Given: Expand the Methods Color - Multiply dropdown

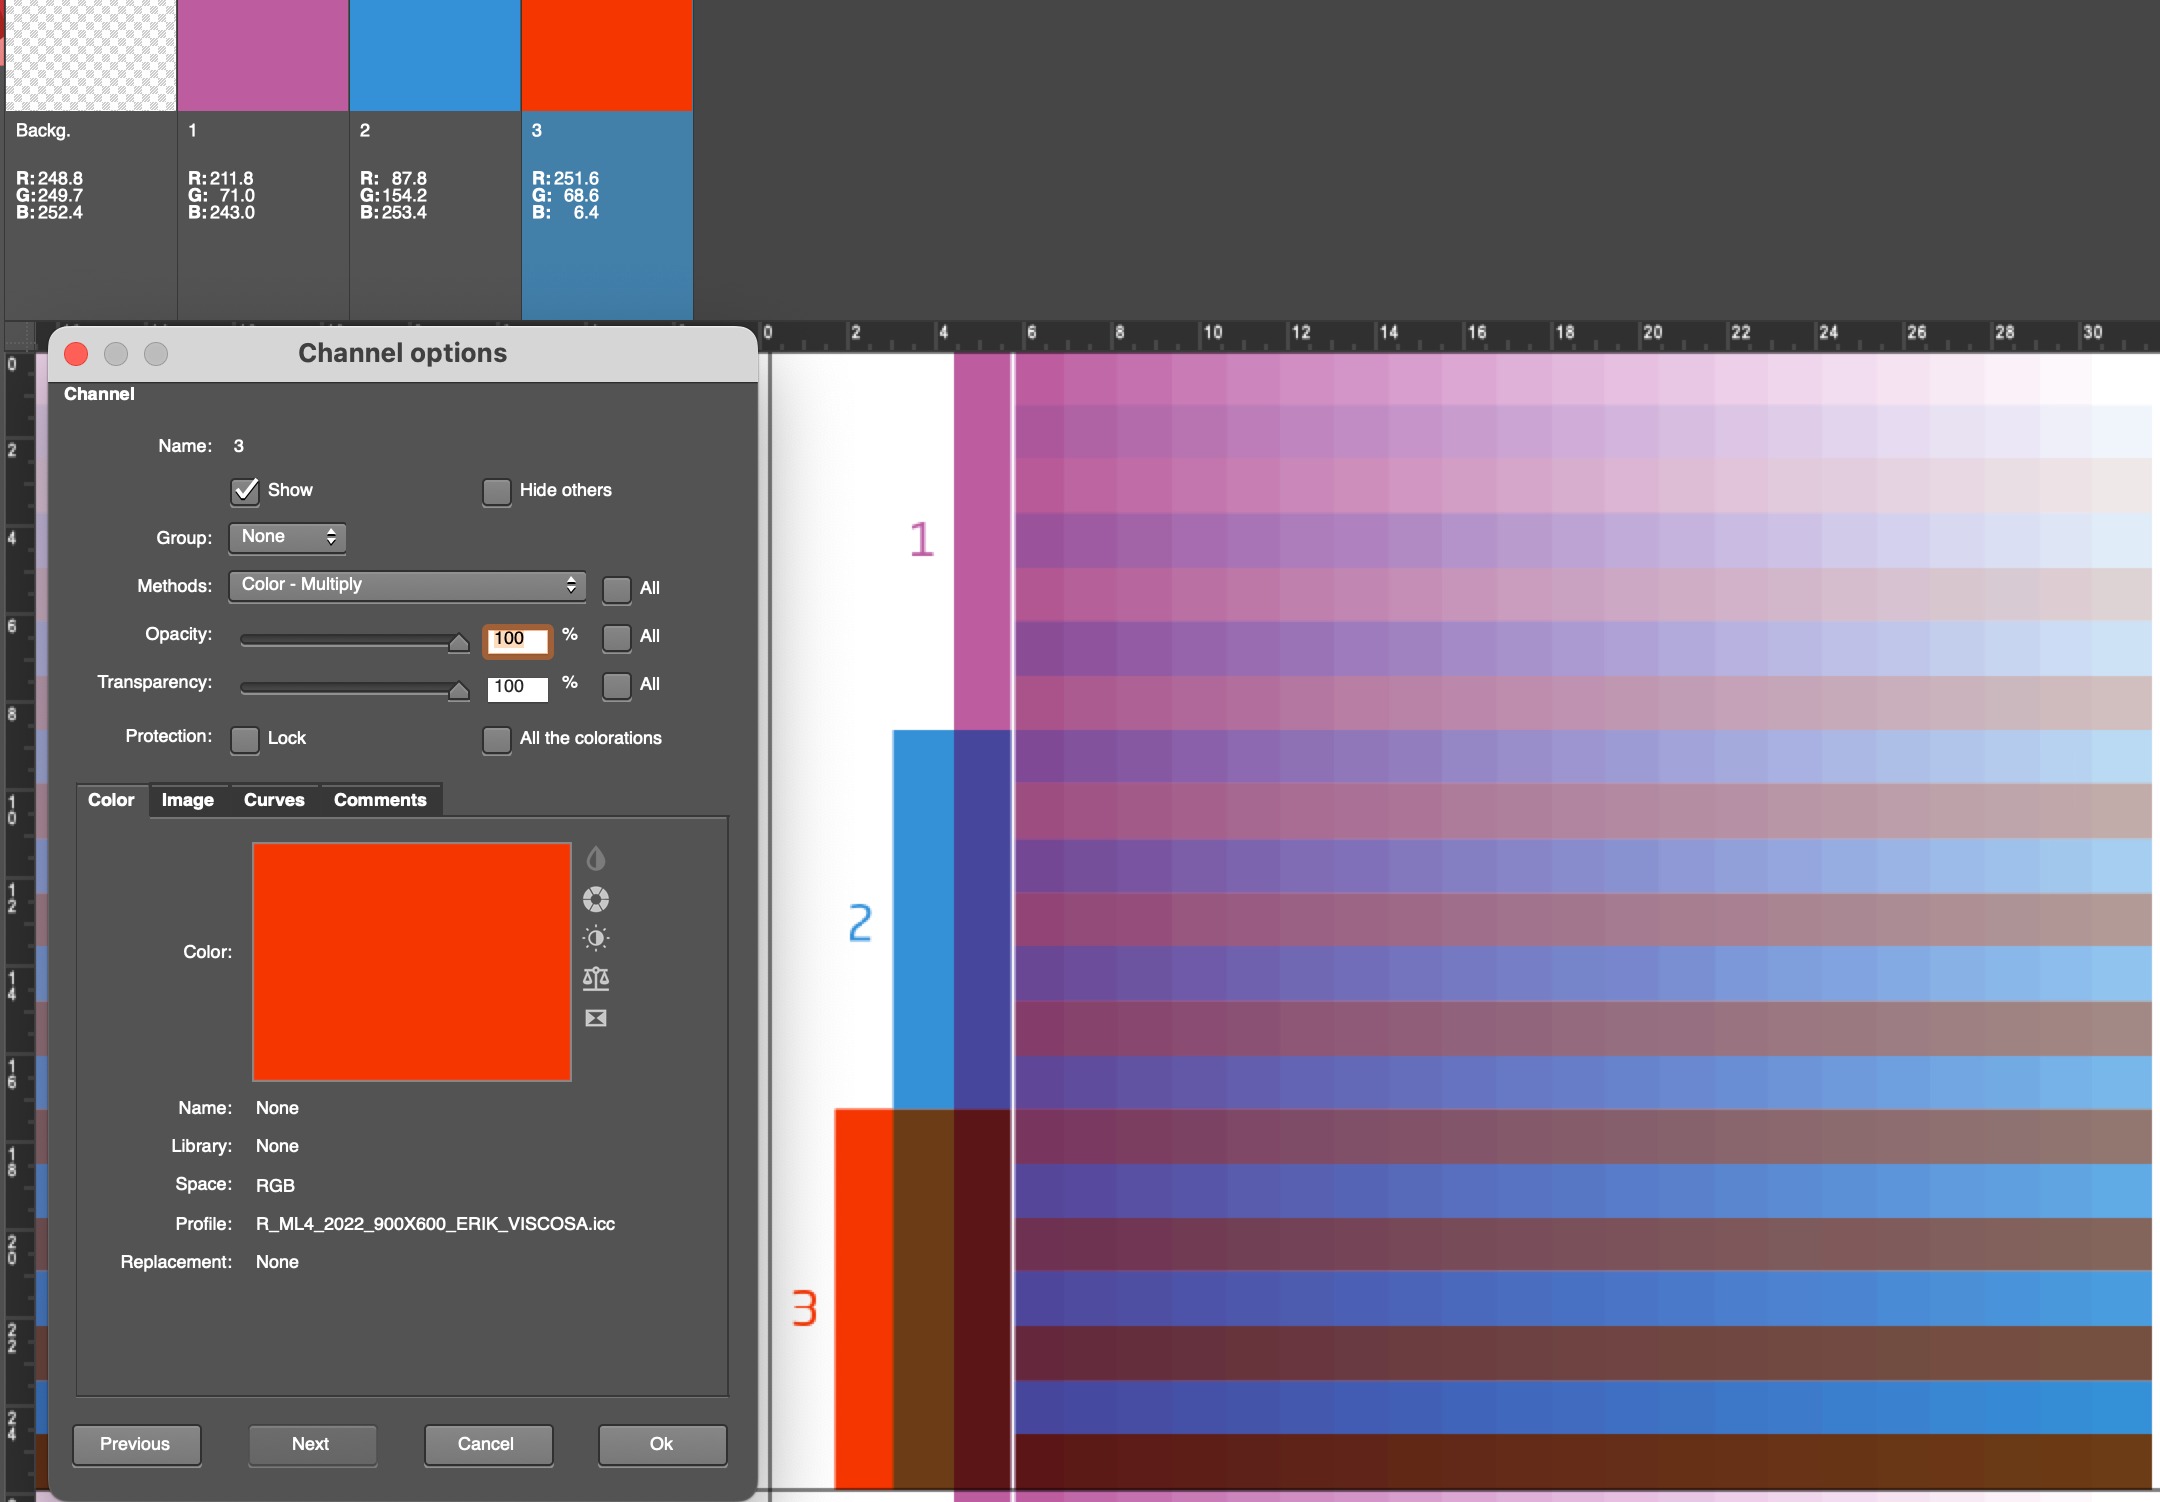Looking at the screenshot, I should (407, 585).
